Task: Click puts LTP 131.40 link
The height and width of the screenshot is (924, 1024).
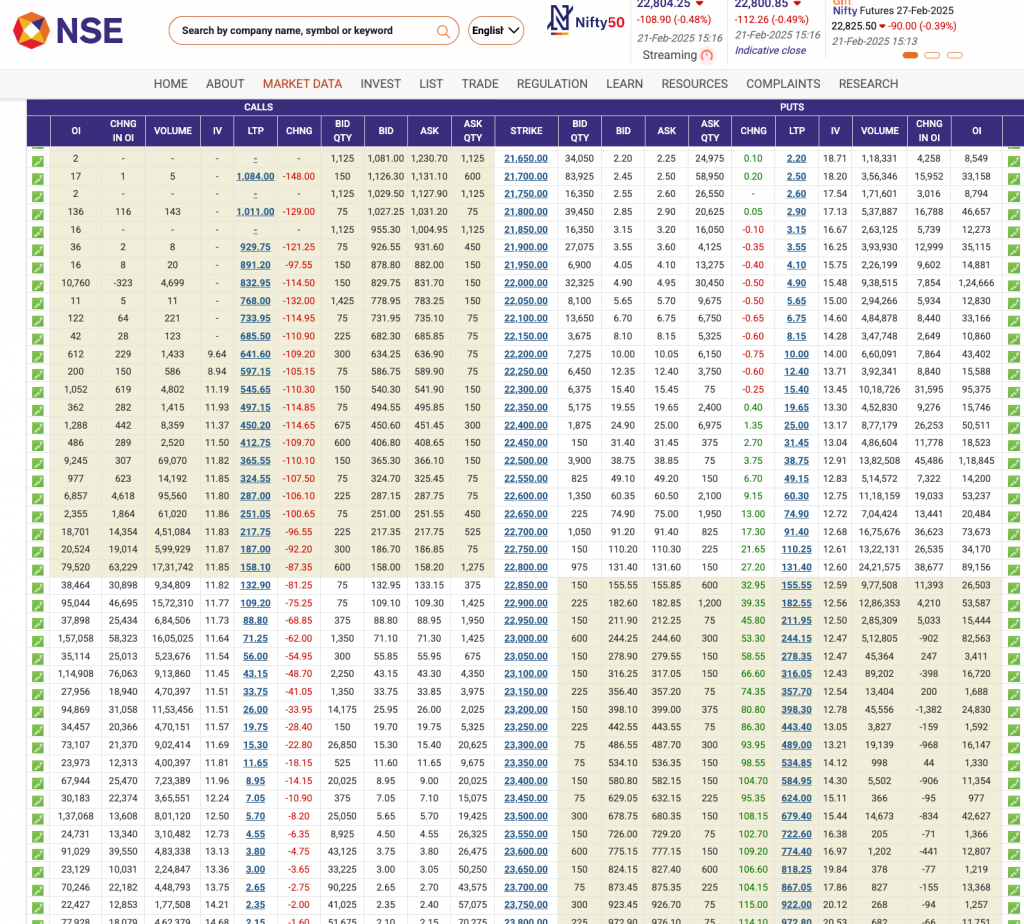Action: pos(797,567)
